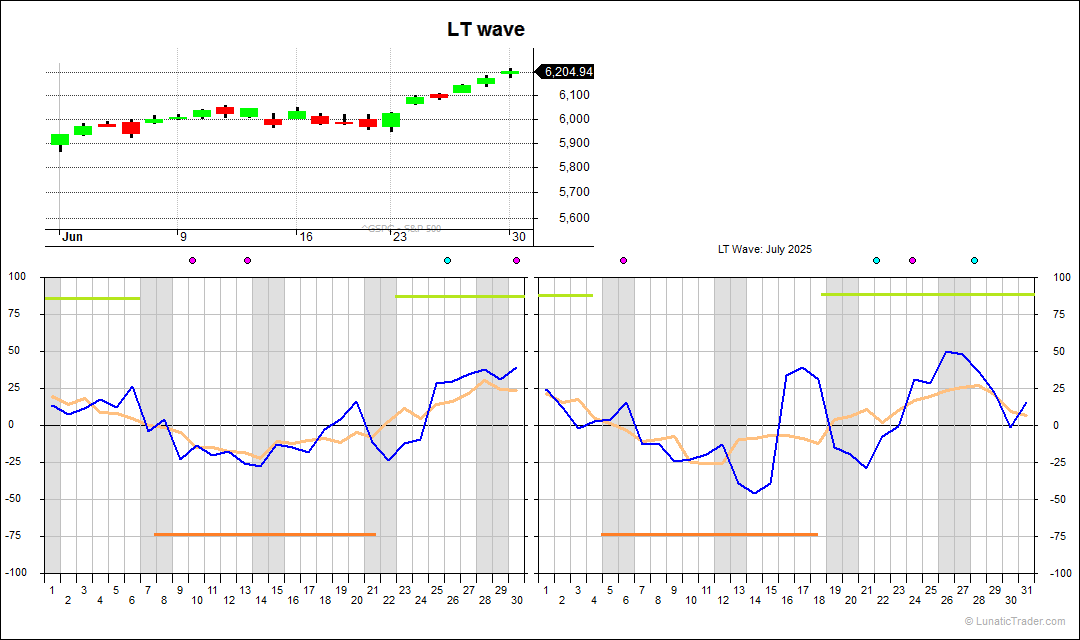Screen dimensions: 1080x640
Task: Click the blue line peak near July 17
Action: (x=802, y=368)
